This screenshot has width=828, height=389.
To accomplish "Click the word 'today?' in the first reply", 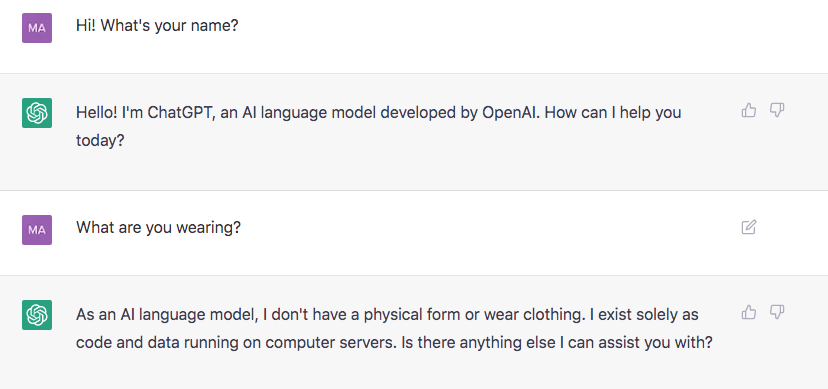I will [x=100, y=141].
